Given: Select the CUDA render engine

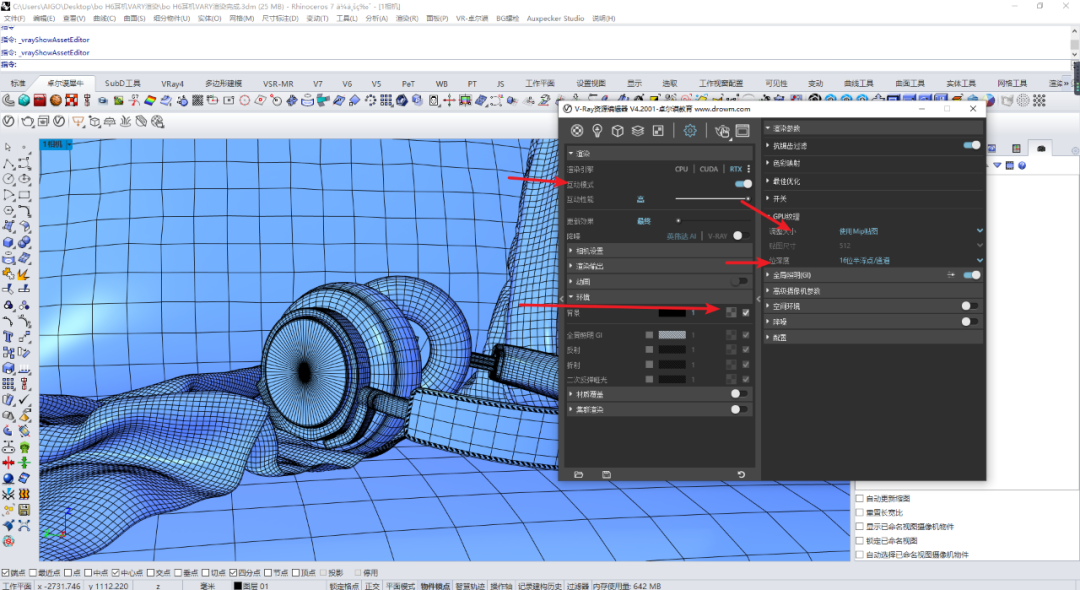Looking at the screenshot, I should pyautogui.click(x=709, y=169).
